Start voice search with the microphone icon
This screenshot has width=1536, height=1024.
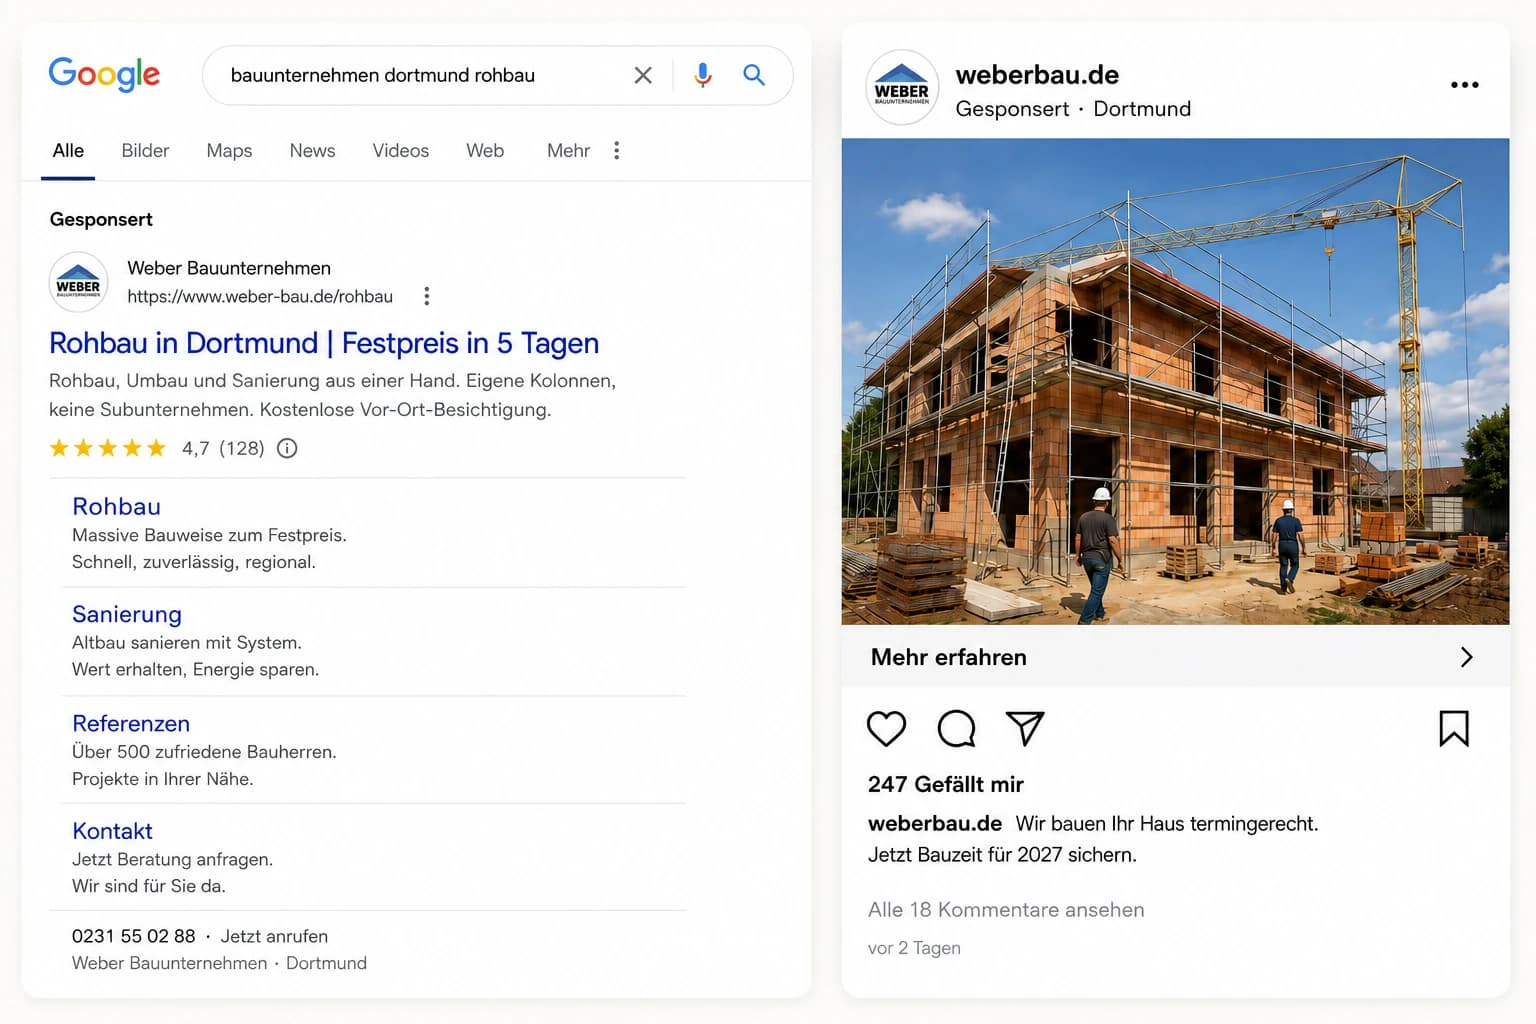pos(703,75)
